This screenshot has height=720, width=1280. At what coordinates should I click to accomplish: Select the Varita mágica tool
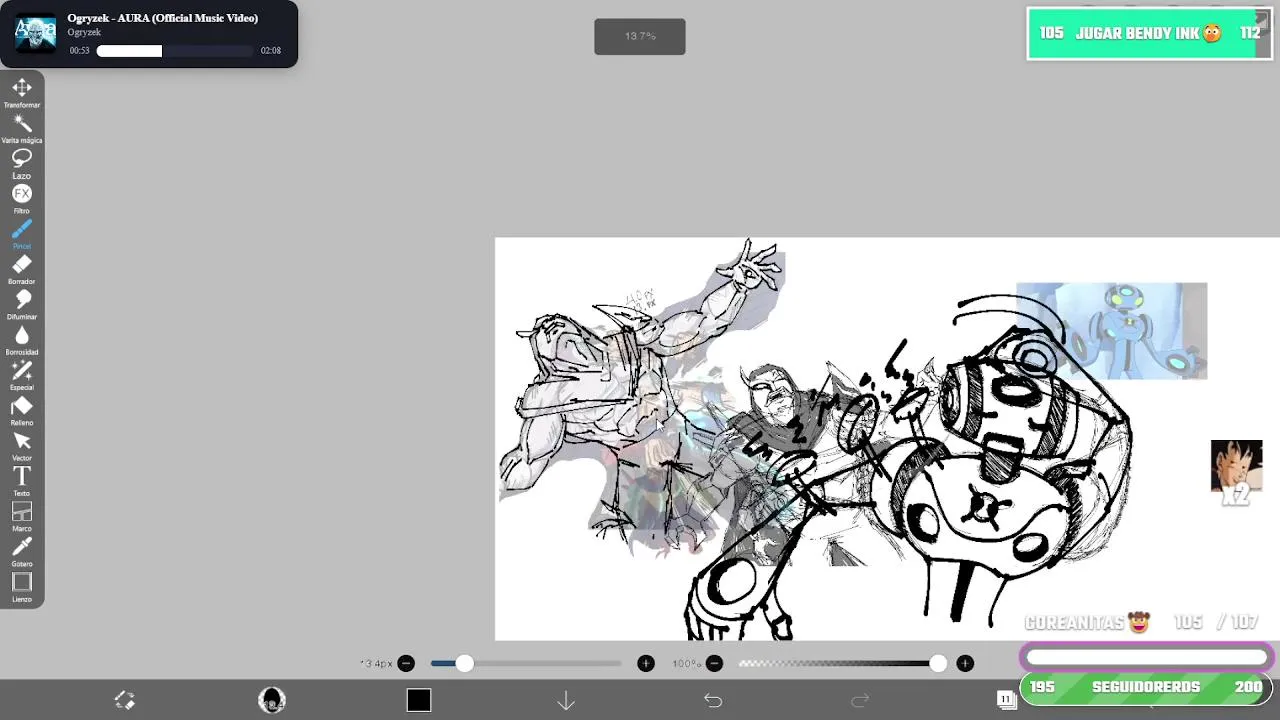click(22, 128)
